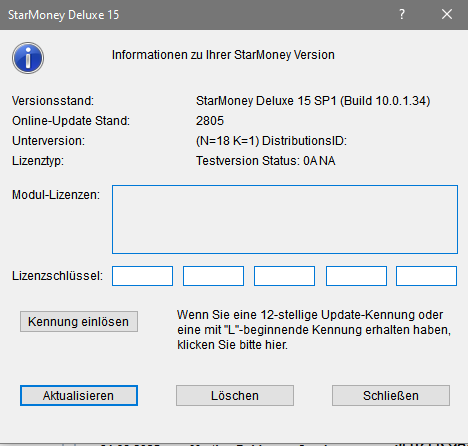Image resolution: width=468 pixels, height=446 pixels.
Task: Click the 'Versionsstand:' label
Action: pos(53,101)
